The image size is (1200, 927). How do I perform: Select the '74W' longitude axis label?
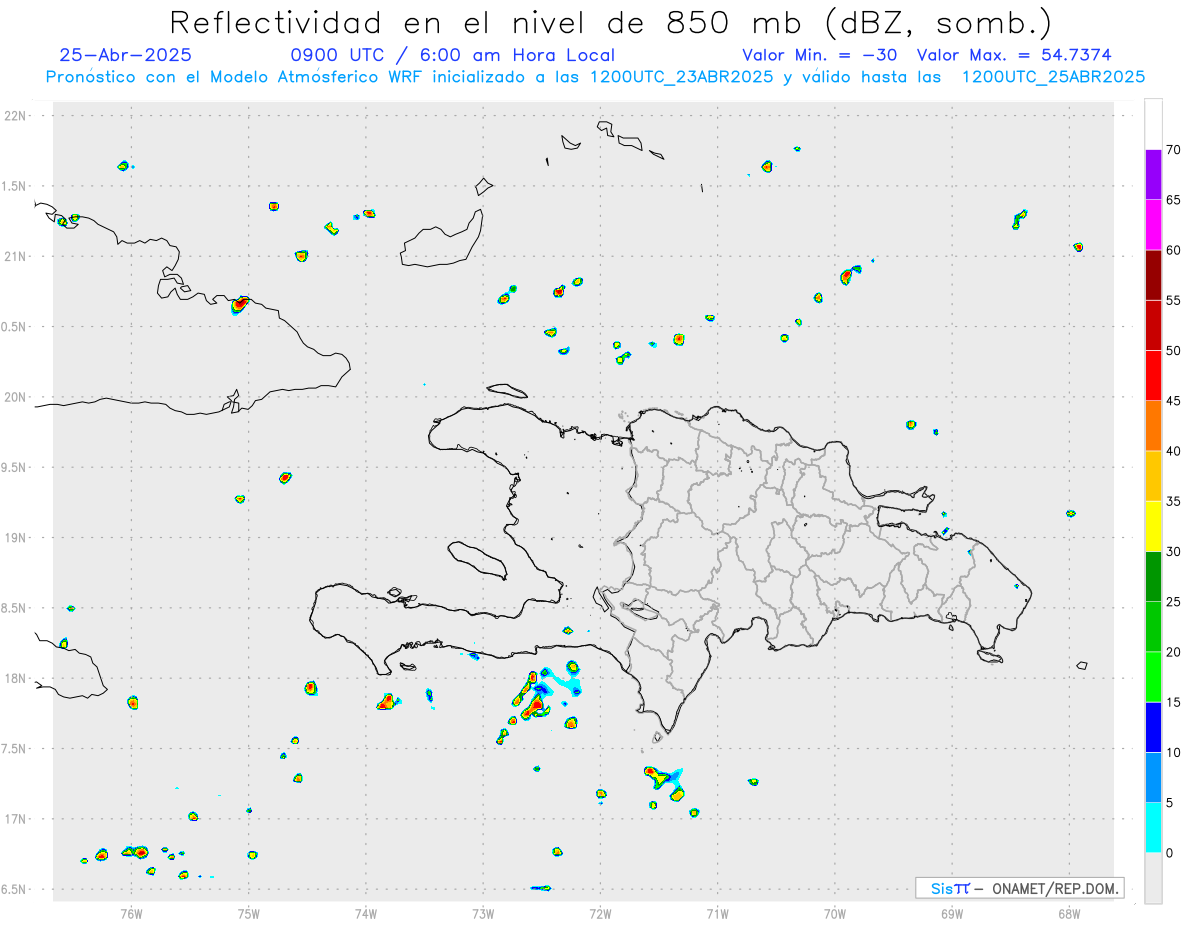point(365,913)
